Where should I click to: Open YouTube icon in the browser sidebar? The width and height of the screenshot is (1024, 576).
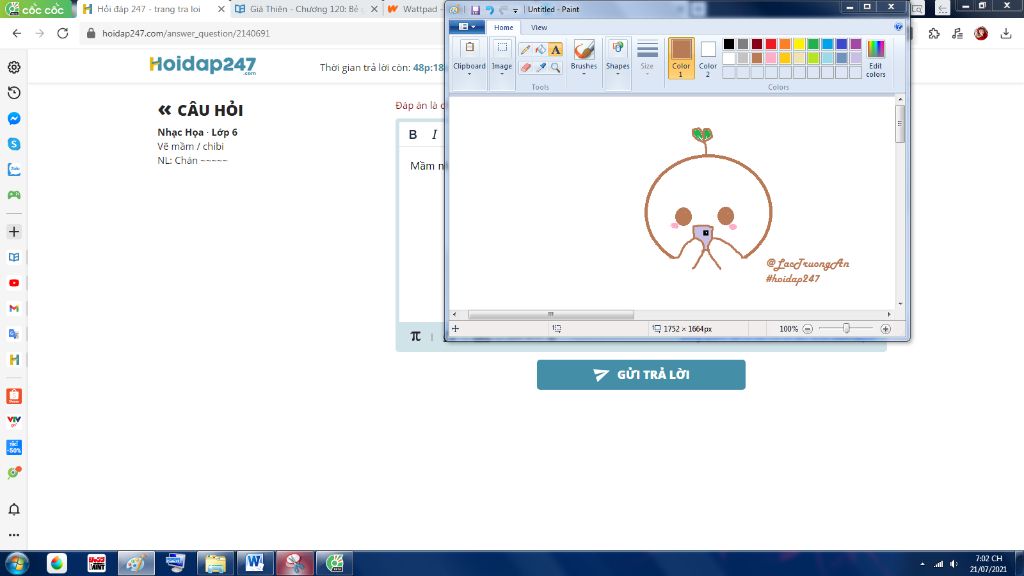pyautogui.click(x=14, y=283)
